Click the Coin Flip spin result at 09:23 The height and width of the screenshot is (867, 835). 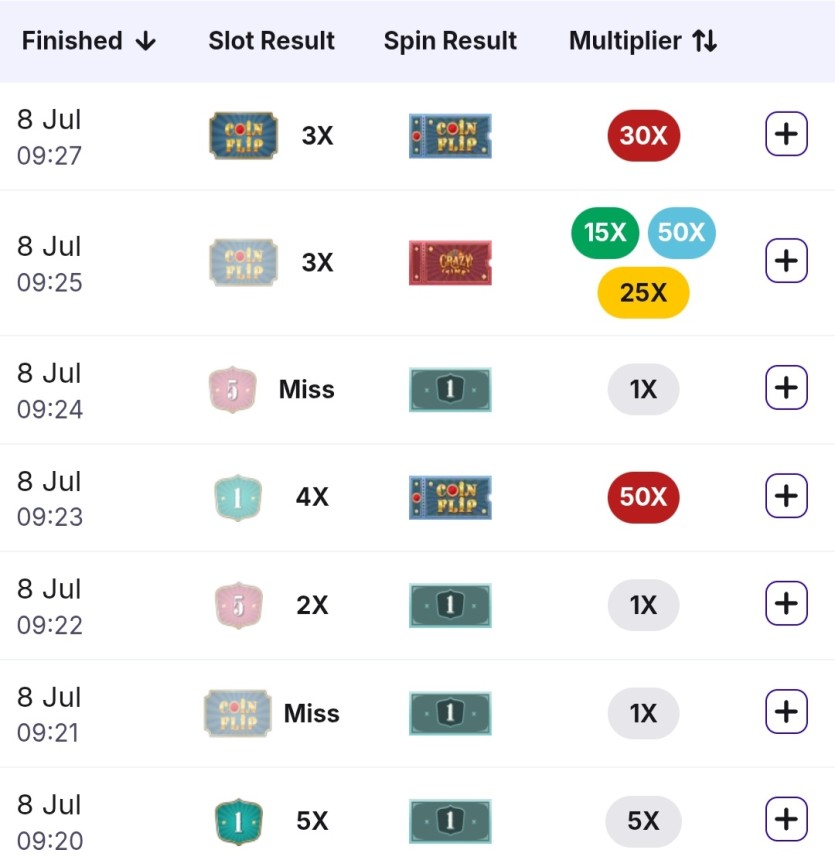(x=450, y=497)
